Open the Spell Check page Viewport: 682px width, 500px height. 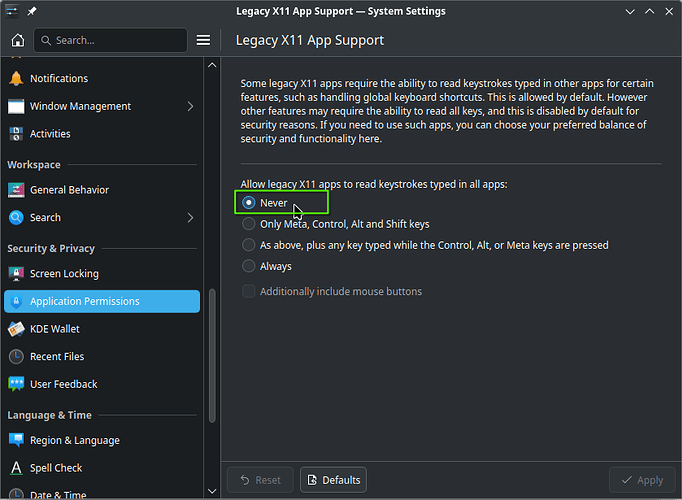102,468
